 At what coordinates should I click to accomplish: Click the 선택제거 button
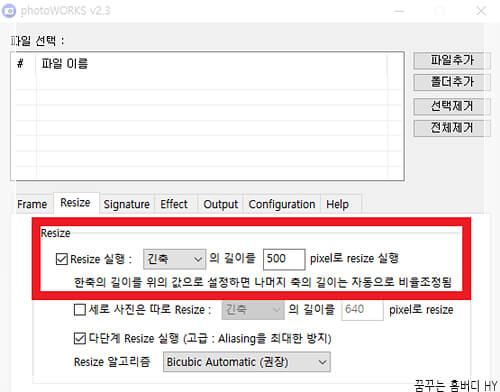tap(452, 106)
